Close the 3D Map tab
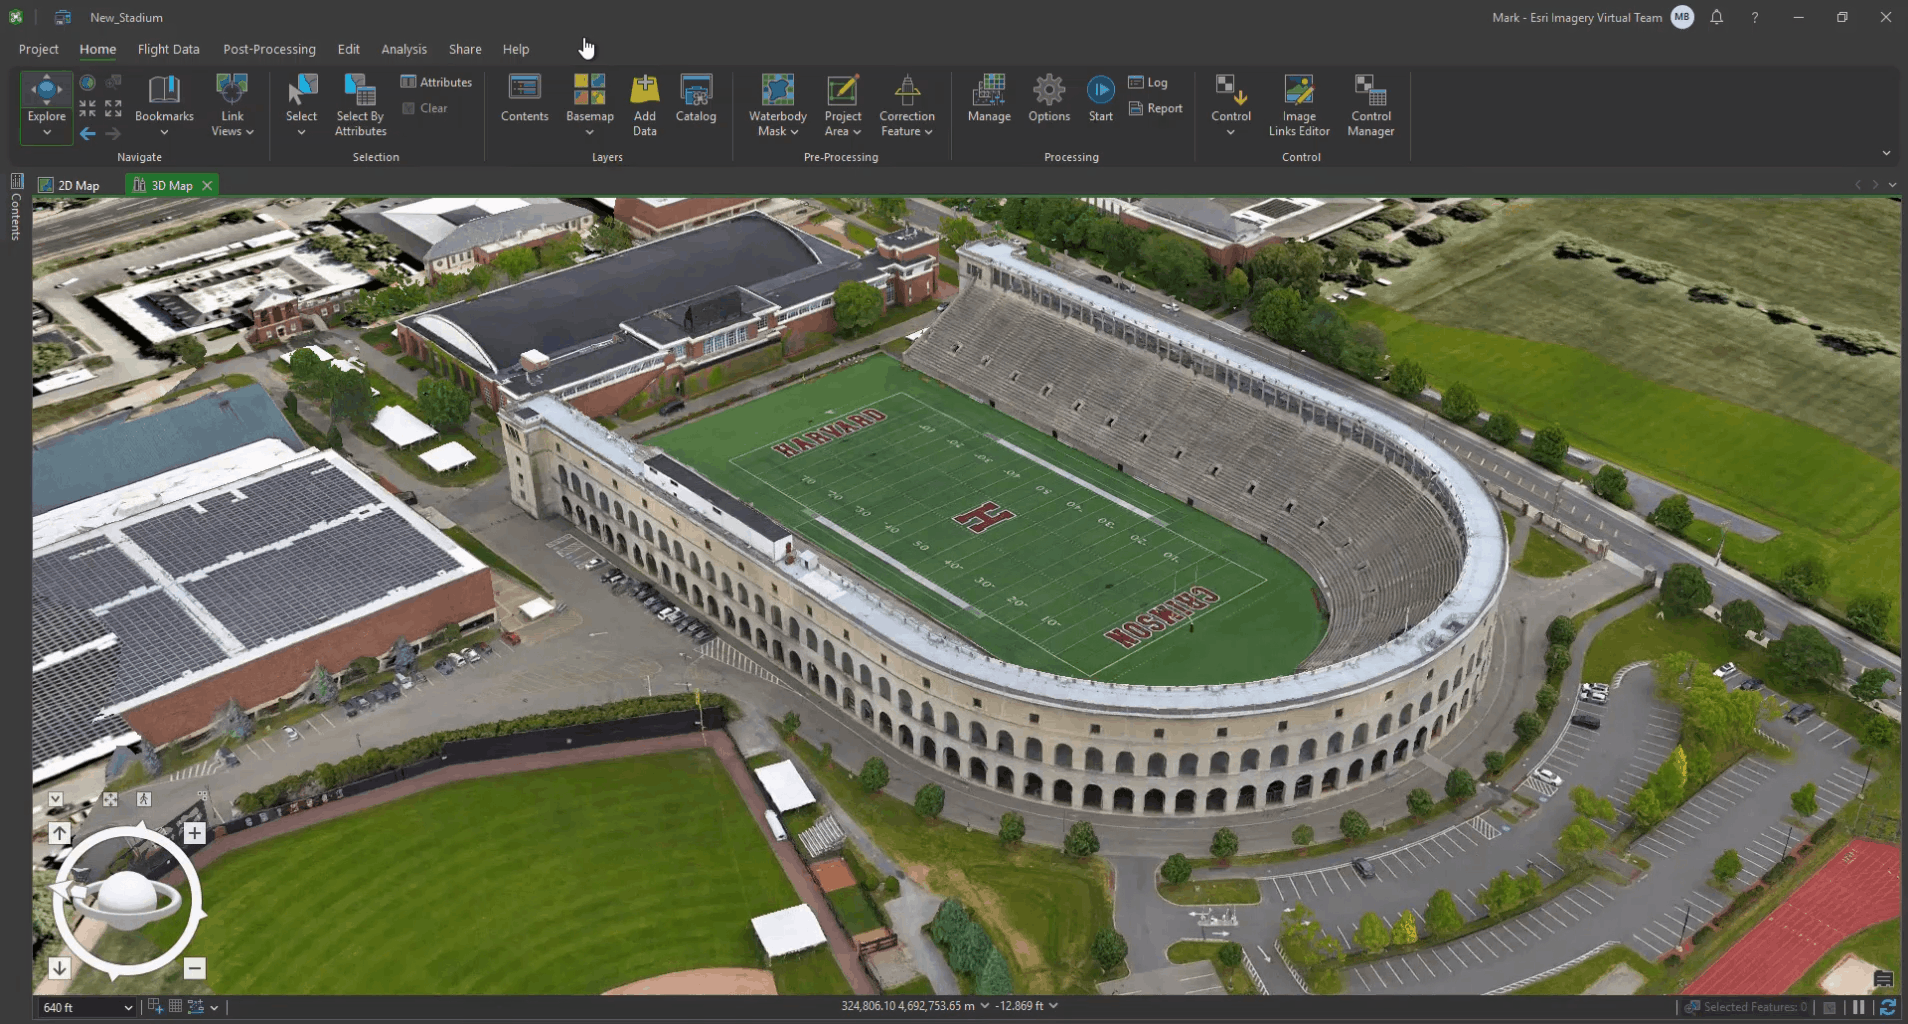The height and width of the screenshot is (1024, 1908). (207, 185)
